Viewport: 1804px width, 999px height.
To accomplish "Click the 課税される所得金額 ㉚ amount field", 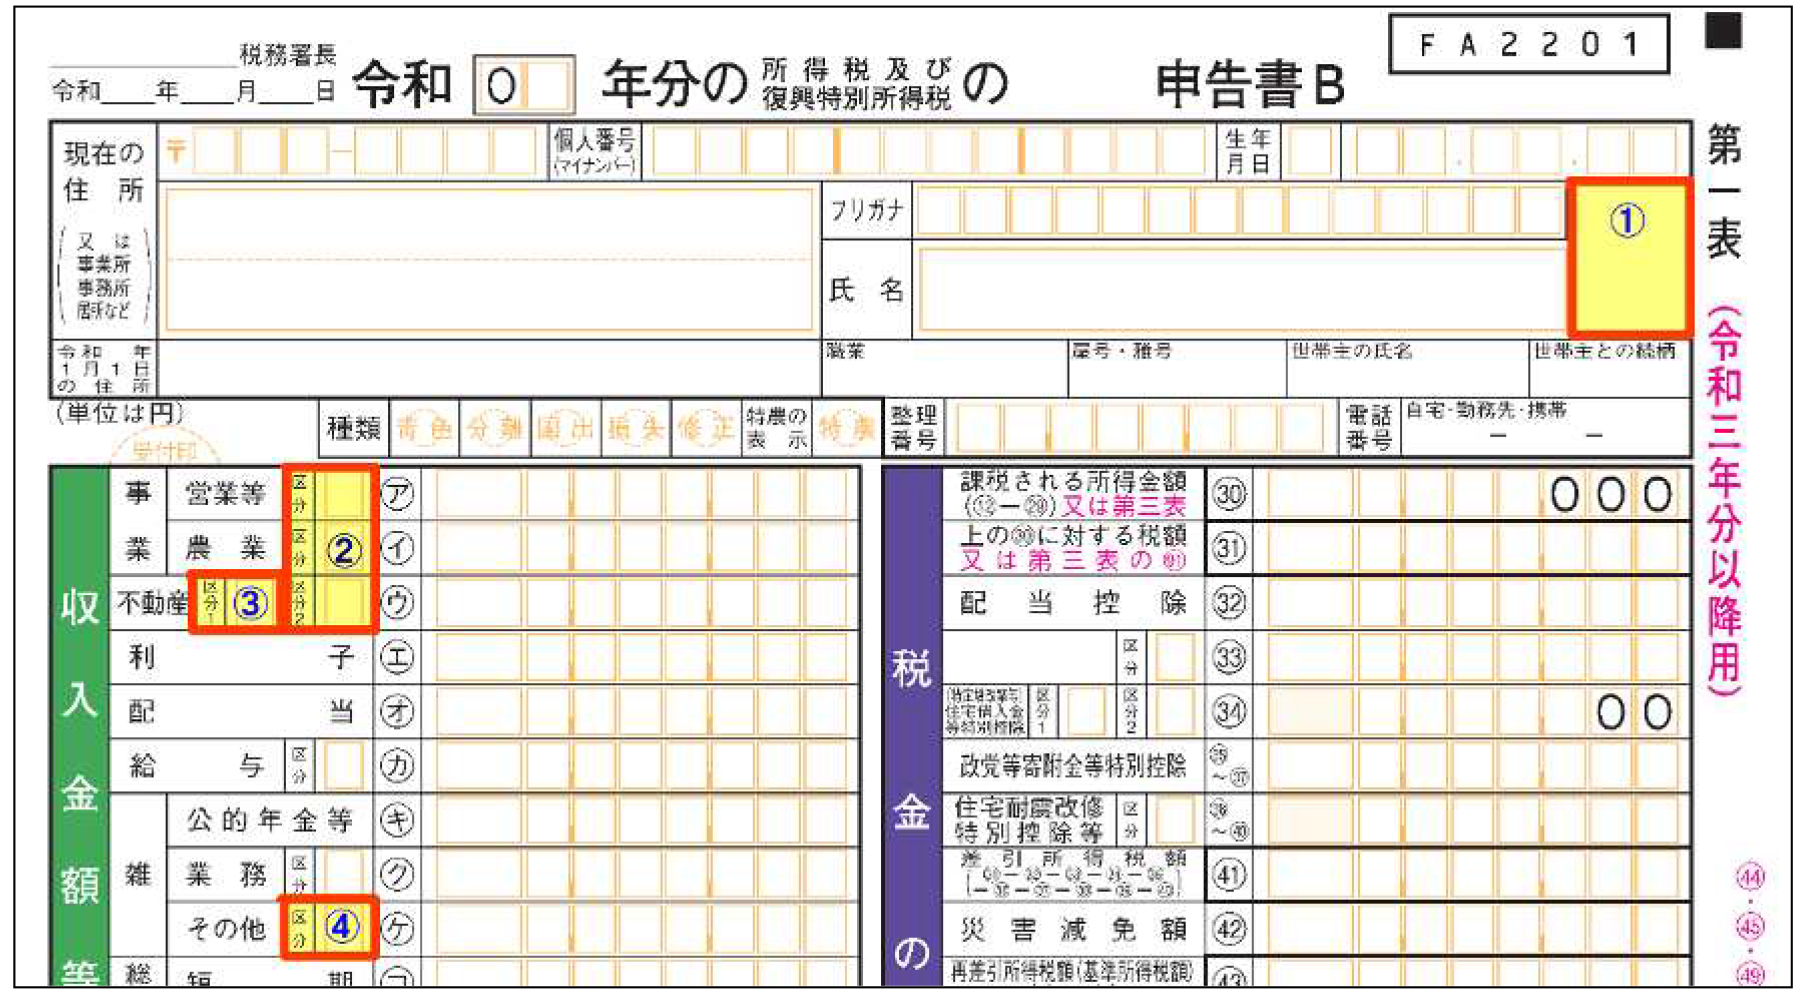I will [x=1471, y=494].
